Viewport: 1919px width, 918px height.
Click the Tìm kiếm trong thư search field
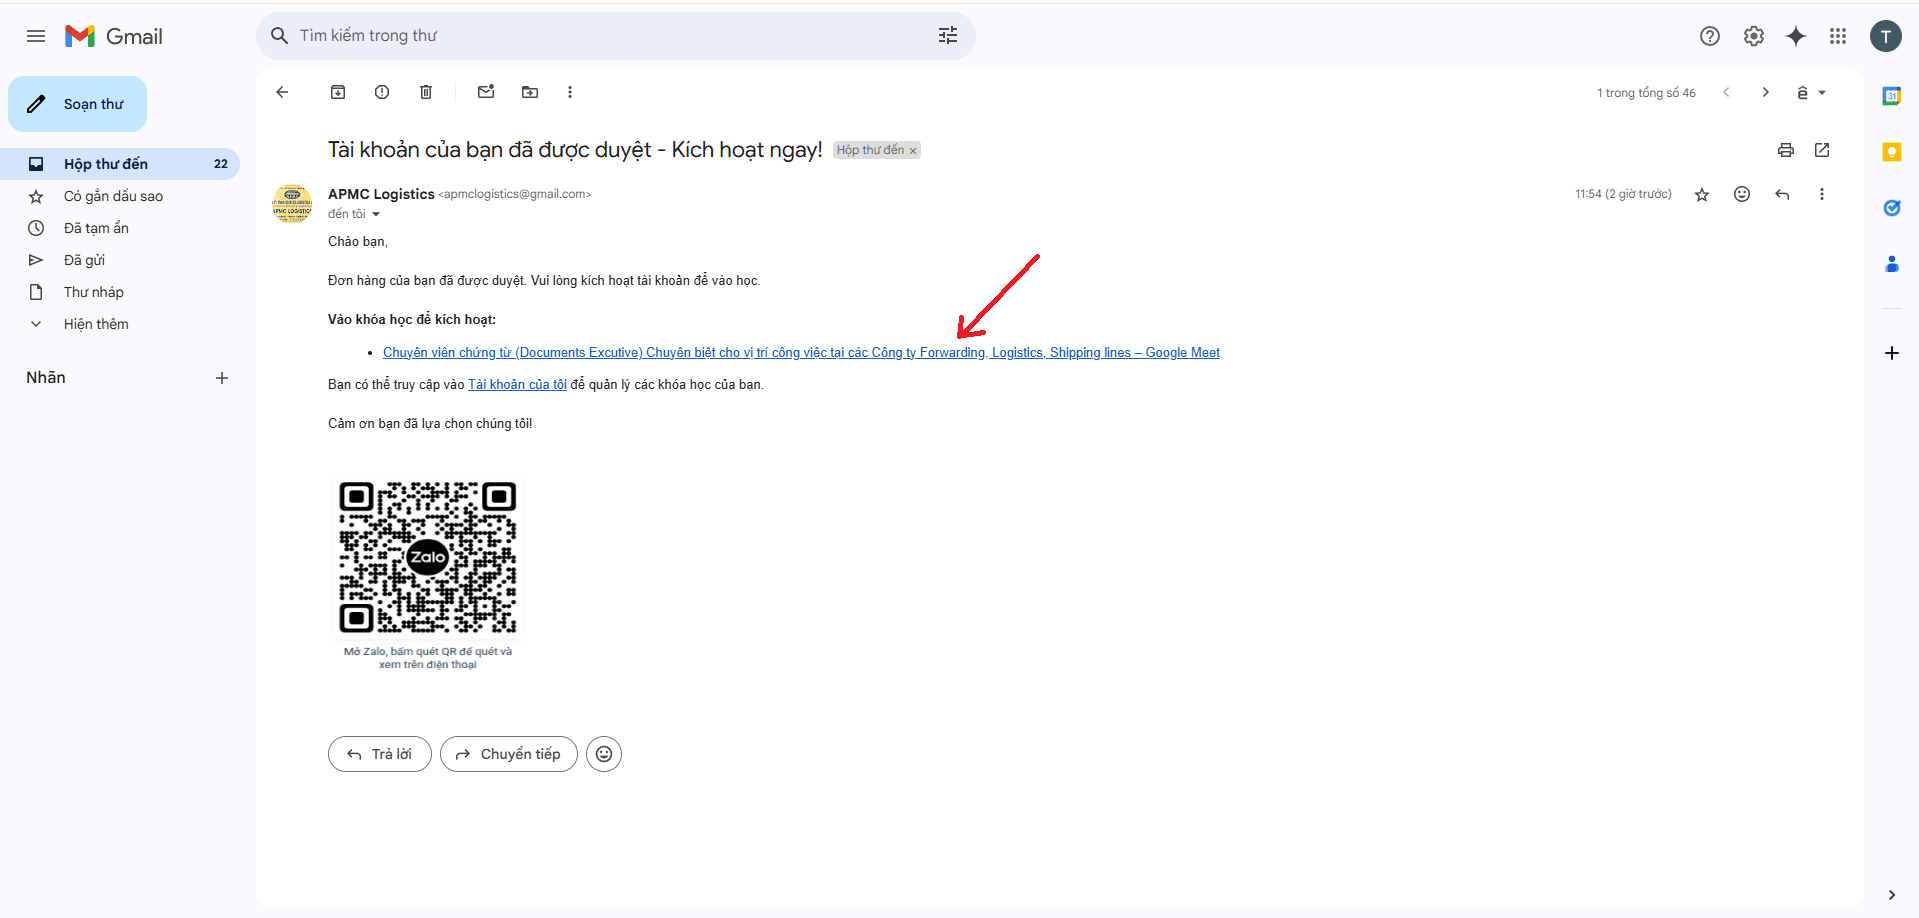point(600,36)
